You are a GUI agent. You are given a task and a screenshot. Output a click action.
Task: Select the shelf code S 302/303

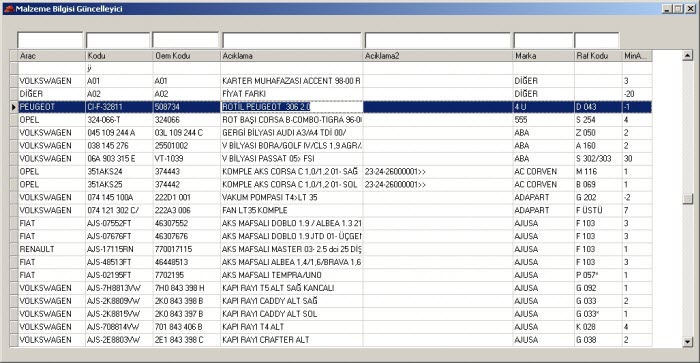[598, 159]
